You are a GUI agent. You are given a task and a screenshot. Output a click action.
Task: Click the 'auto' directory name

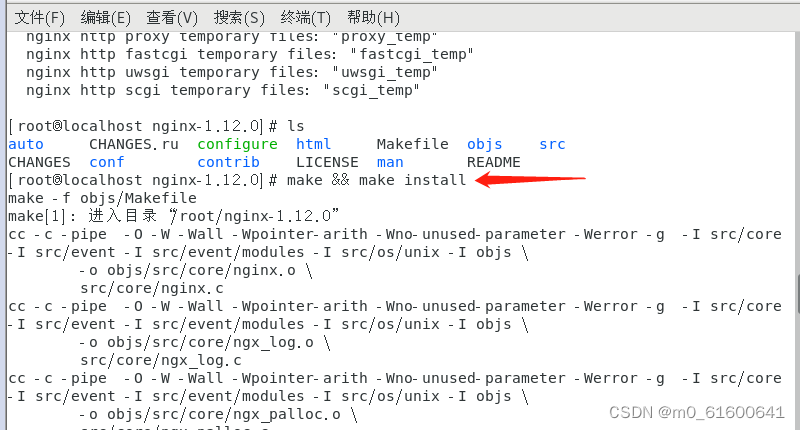(26, 144)
